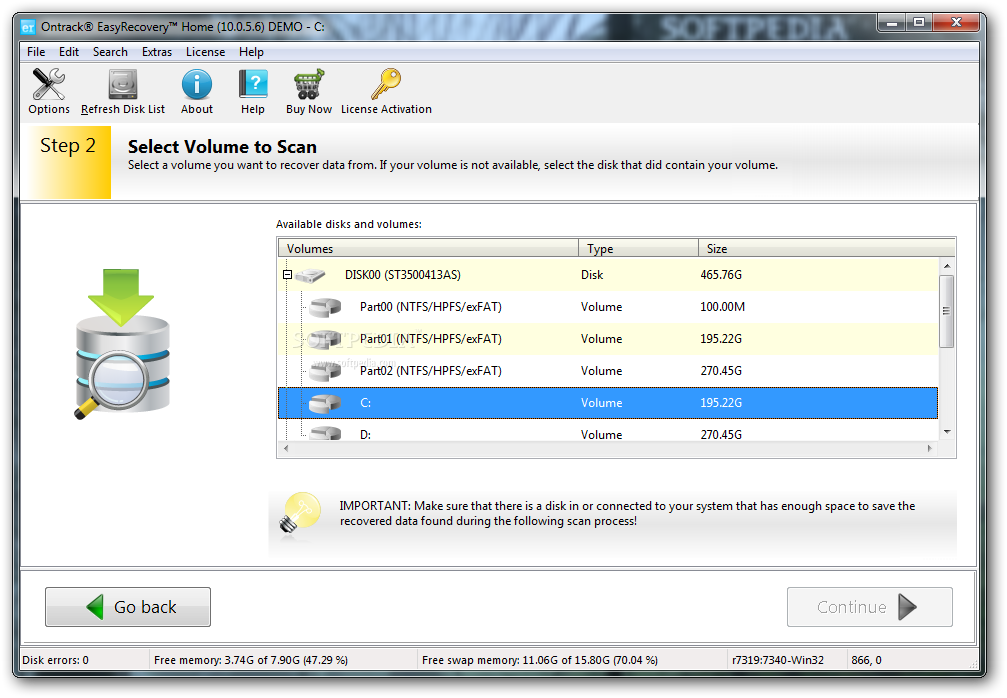Click the DISK00 hard drive icon

tap(310, 275)
